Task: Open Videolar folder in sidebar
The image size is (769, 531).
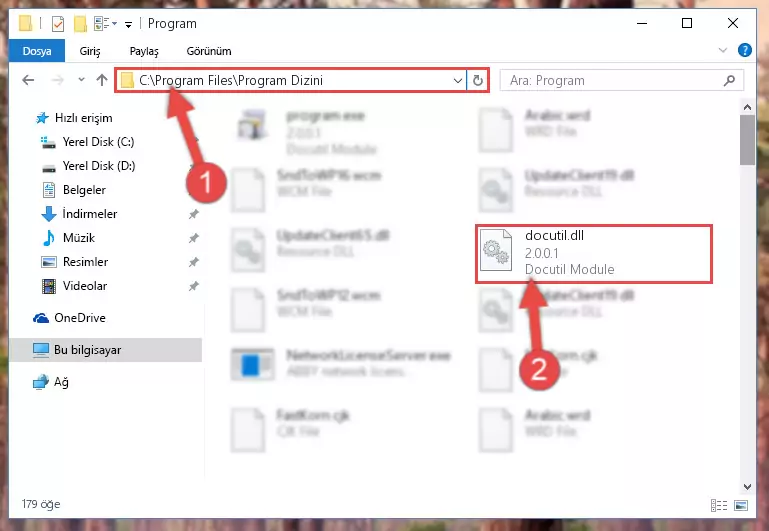Action: coord(85,286)
